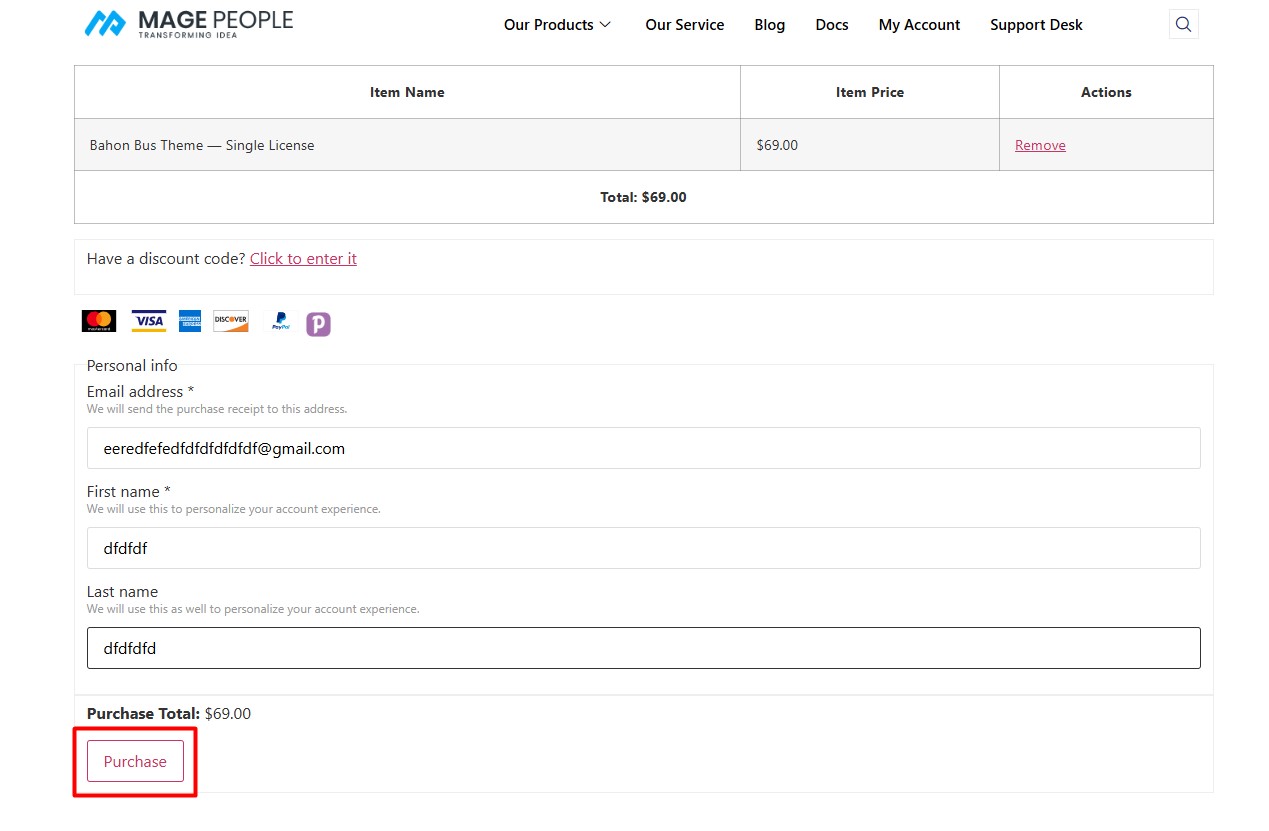Image resolution: width=1269 pixels, height=831 pixels.
Task: Click the Total: $69.00 row
Action: click(643, 197)
